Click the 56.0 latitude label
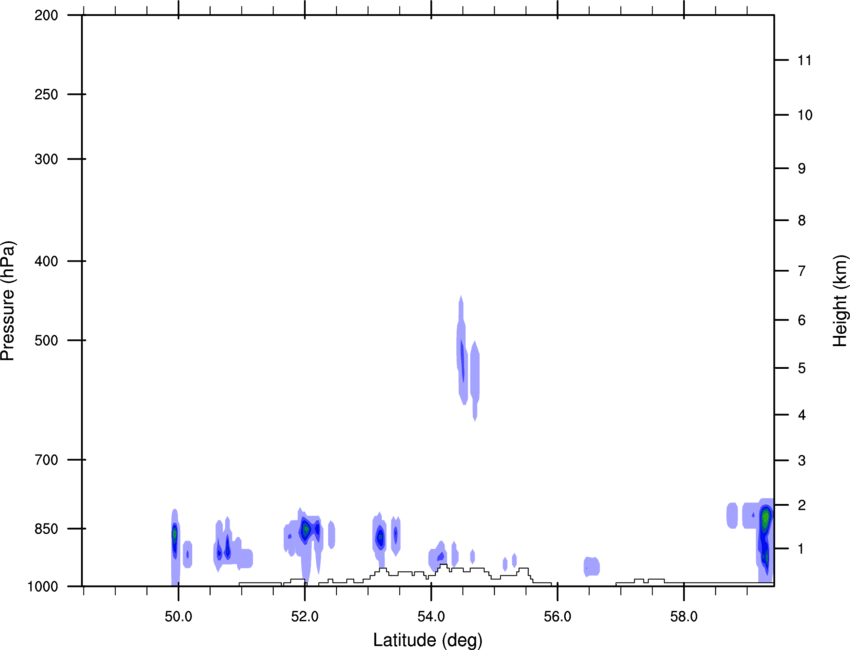 click(x=557, y=617)
